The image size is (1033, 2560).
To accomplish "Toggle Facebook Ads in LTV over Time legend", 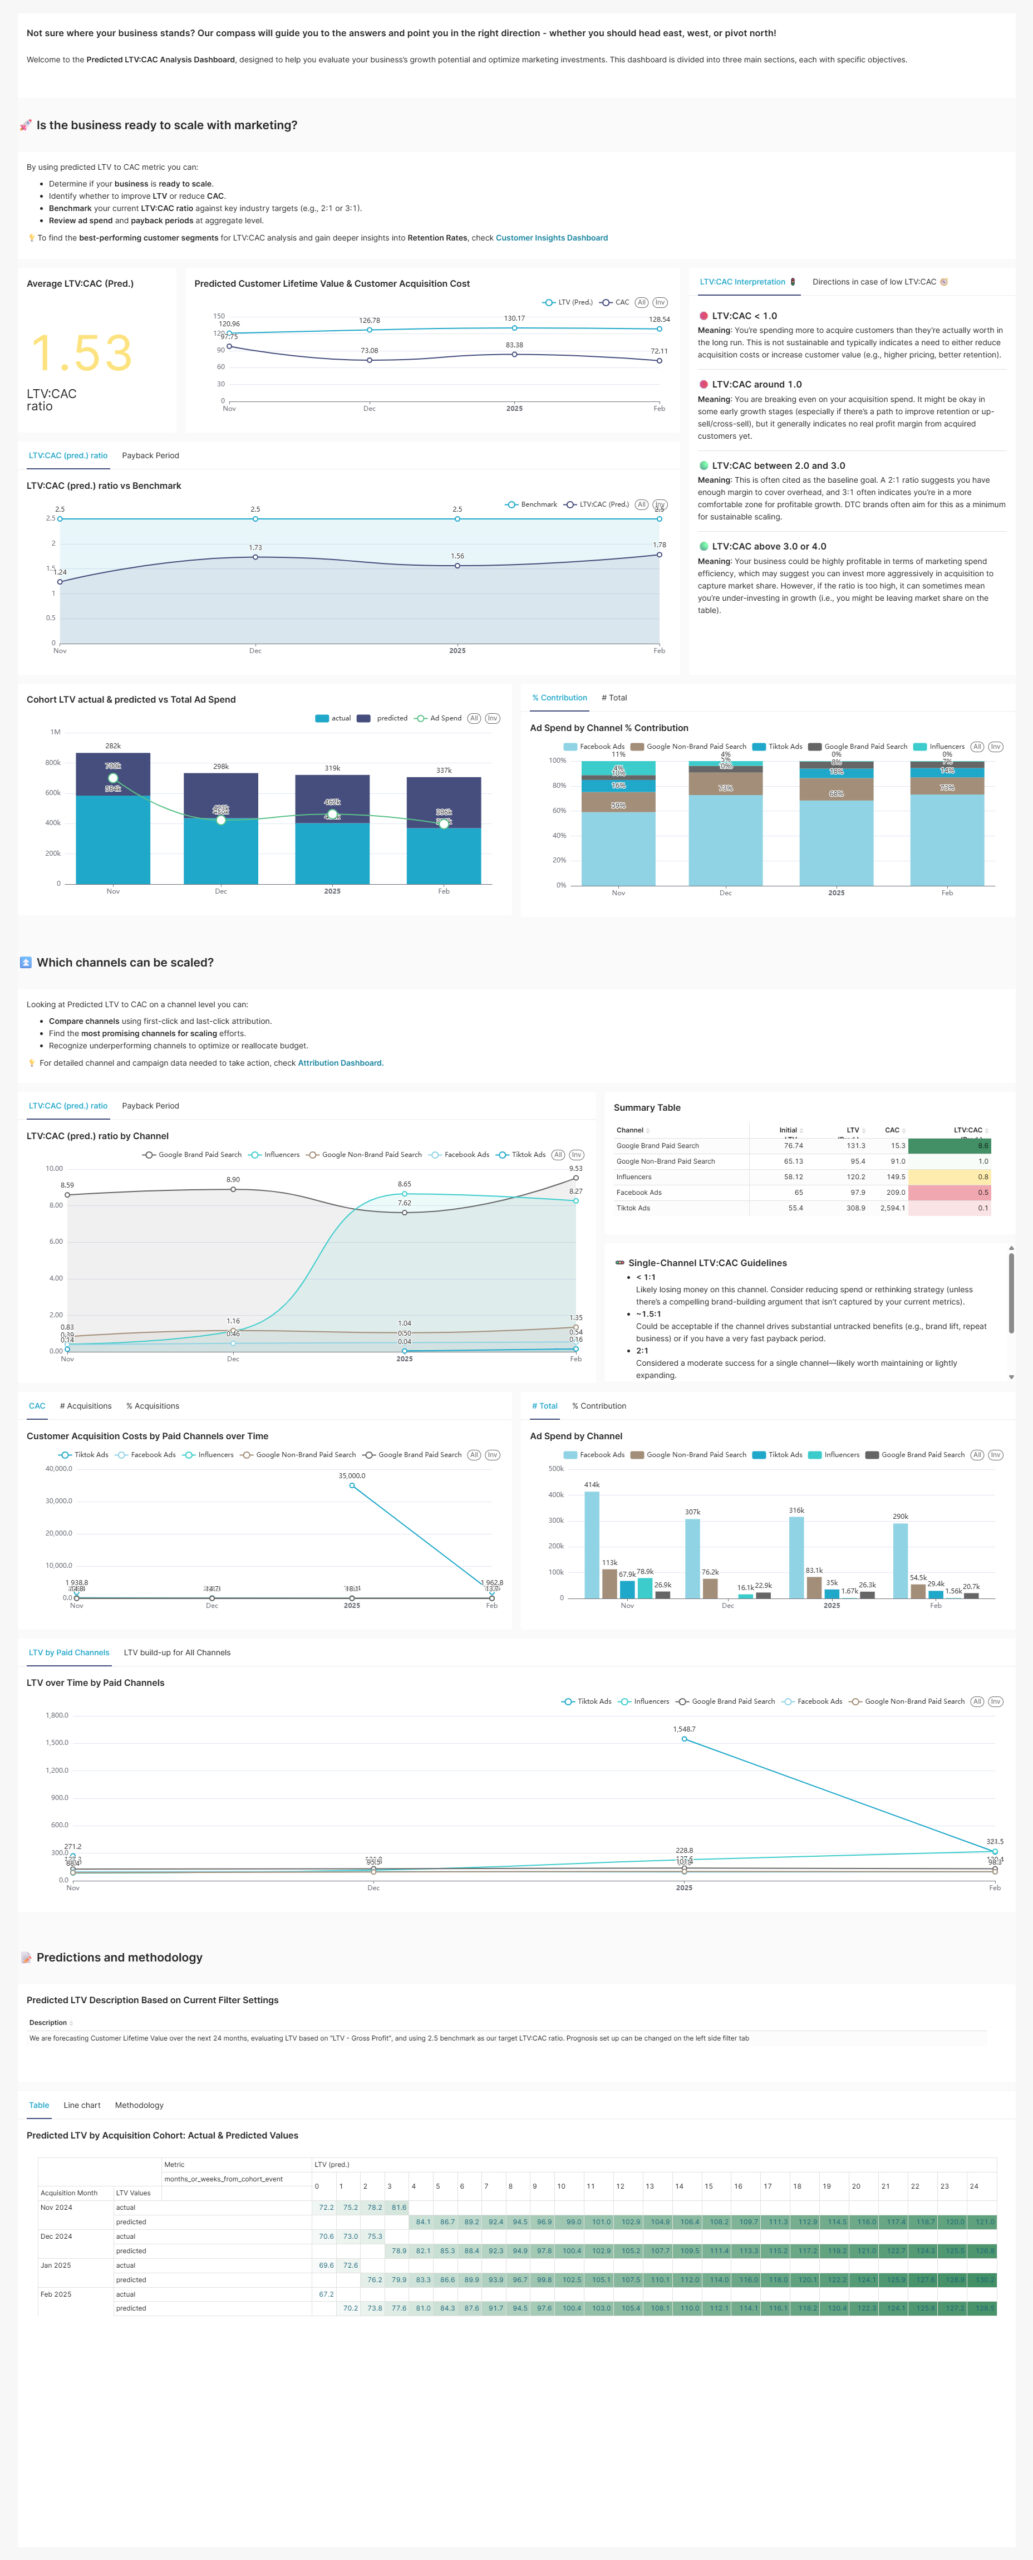I will coord(812,1701).
